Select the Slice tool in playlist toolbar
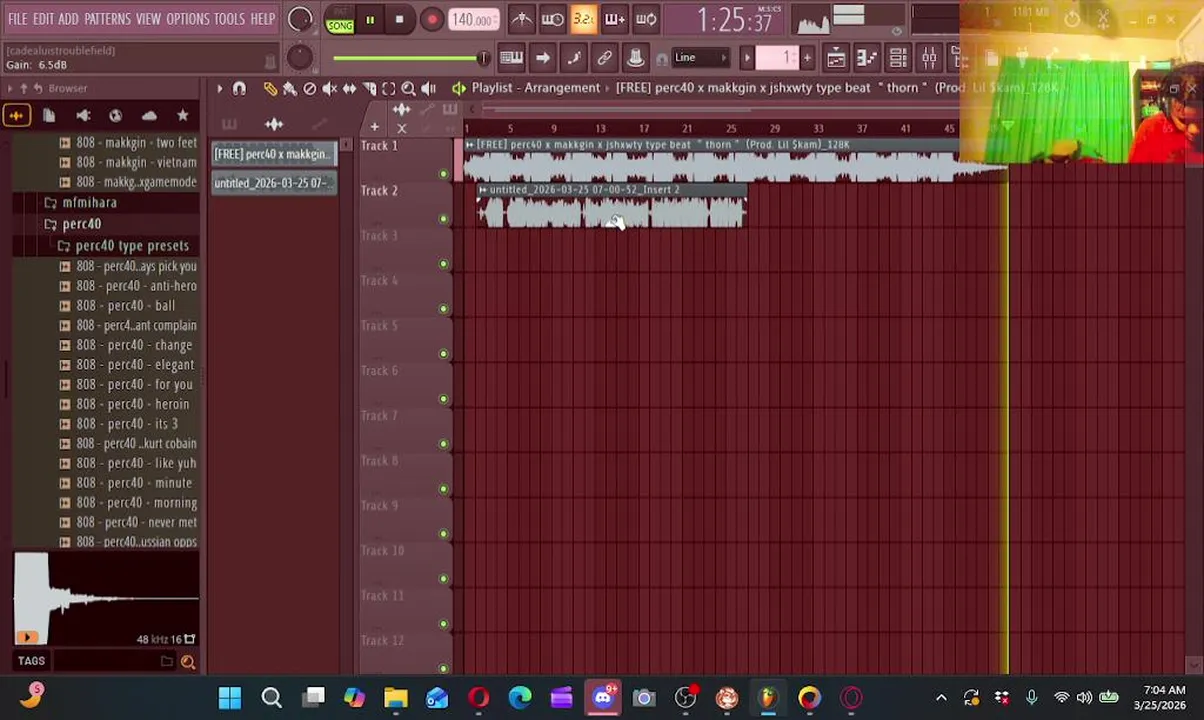1204x720 pixels. point(369,89)
